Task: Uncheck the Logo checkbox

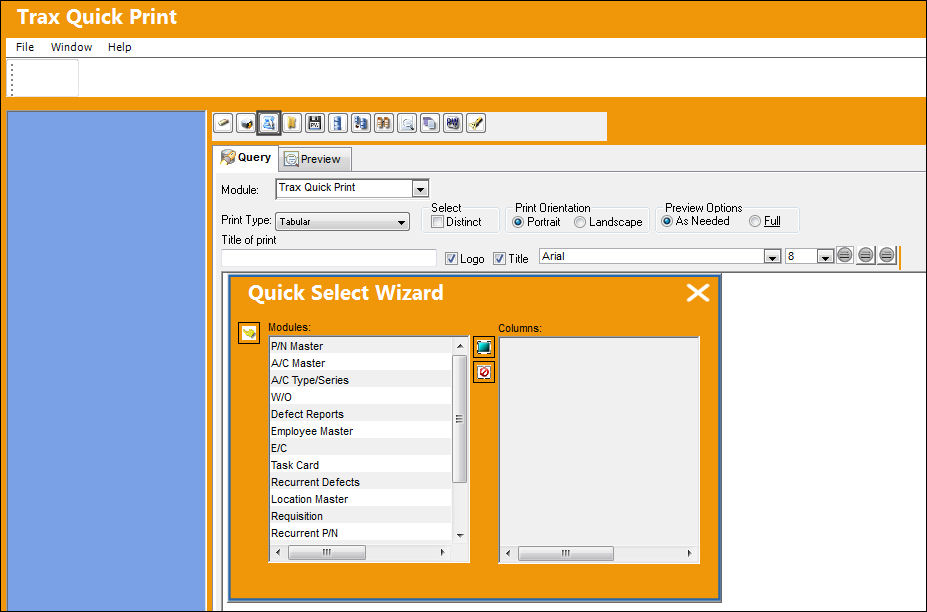Action: [x=451, y=258]
